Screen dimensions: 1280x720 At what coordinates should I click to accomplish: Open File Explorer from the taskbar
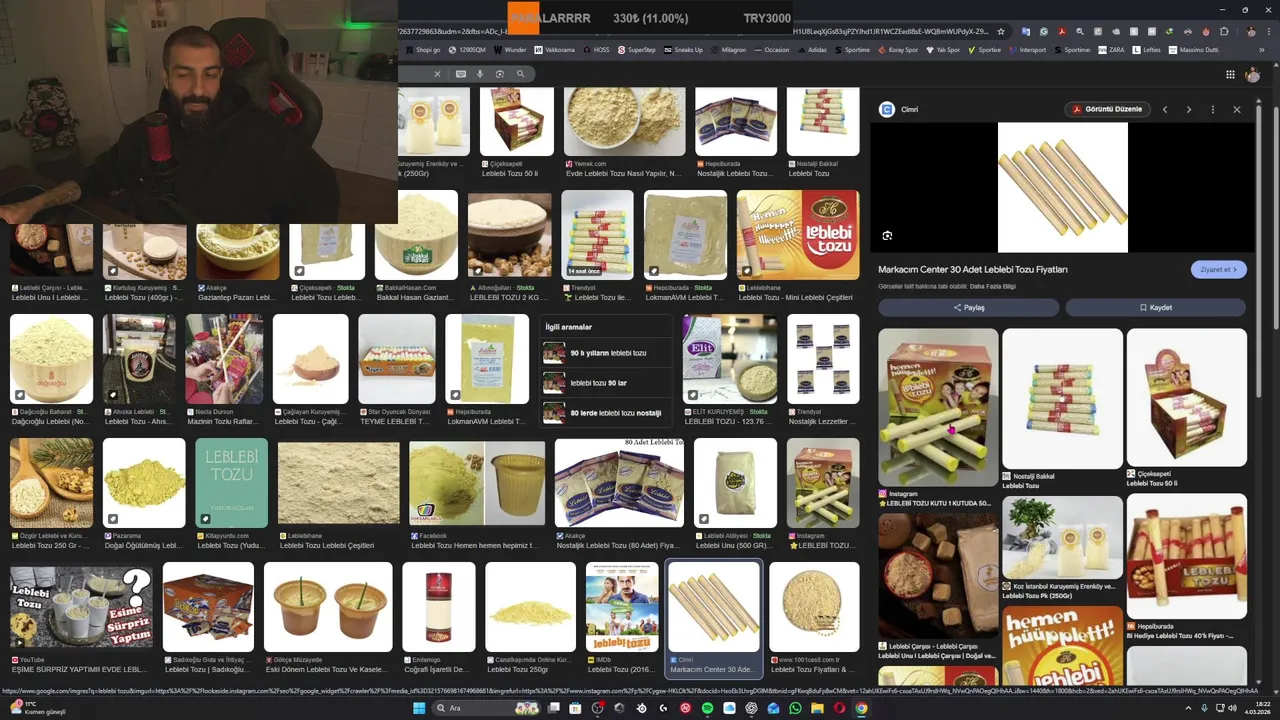coord(817,708)
